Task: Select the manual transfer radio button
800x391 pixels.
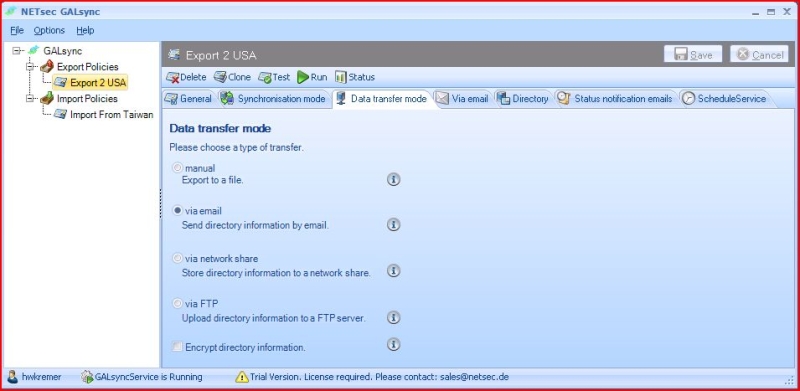Action: click(x=177, y=168)
